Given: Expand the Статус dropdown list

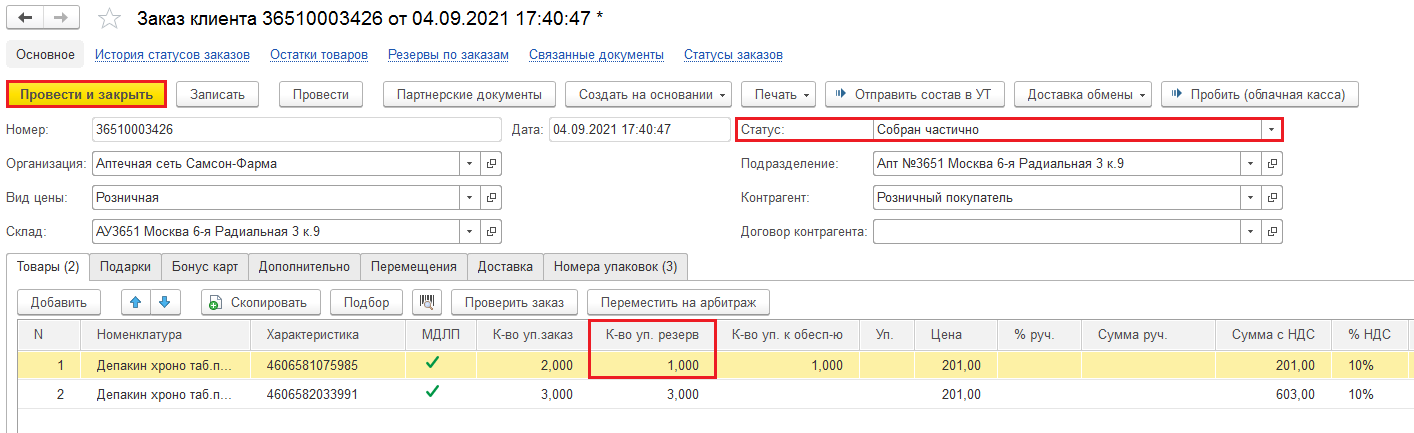Looking at the screenshot, I should point(1270,129).
